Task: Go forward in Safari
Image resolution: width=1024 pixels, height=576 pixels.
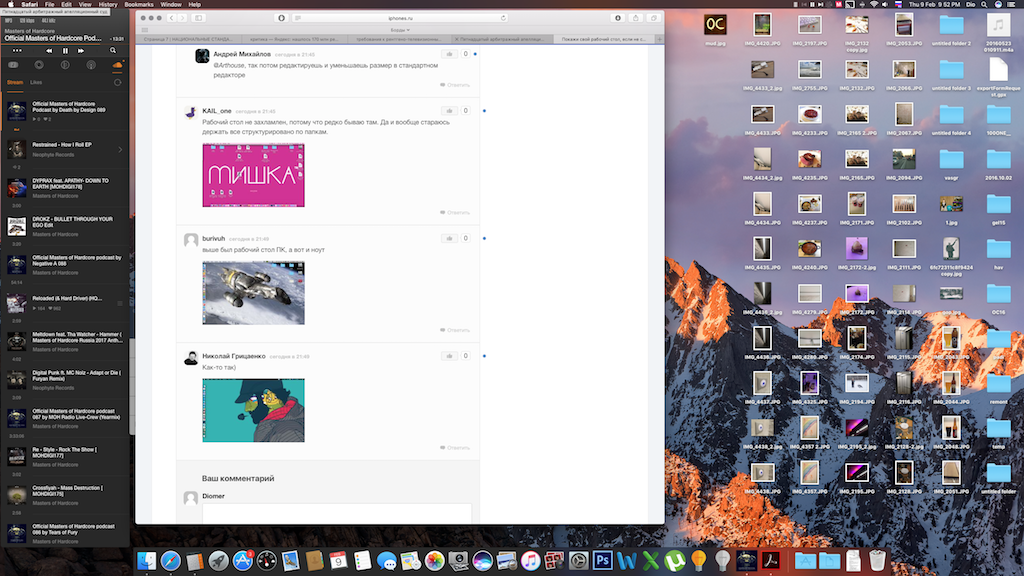Action: [x=182, y=18]
